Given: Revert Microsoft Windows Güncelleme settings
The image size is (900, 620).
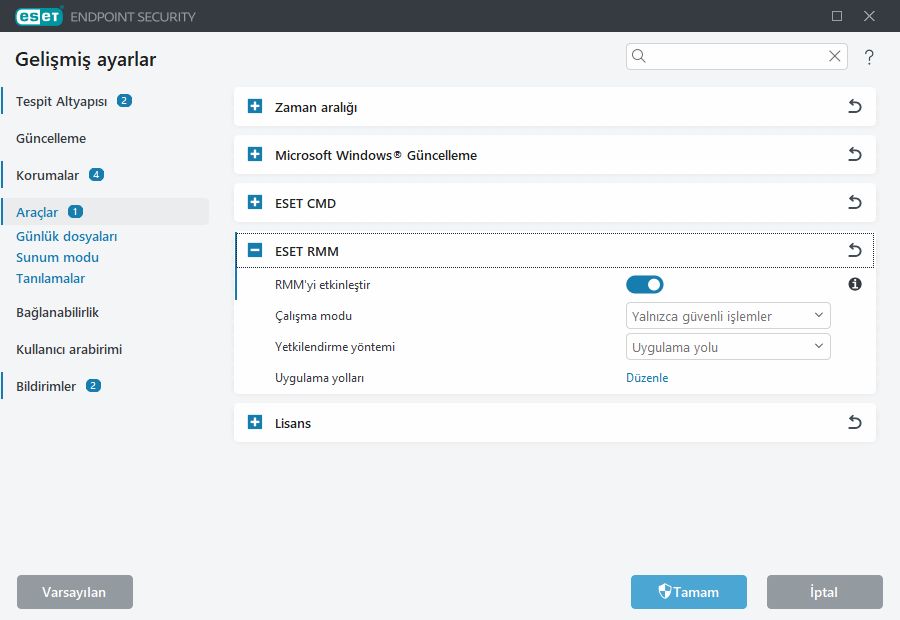Looking at the screenshot, I should [x=855, y=154].
